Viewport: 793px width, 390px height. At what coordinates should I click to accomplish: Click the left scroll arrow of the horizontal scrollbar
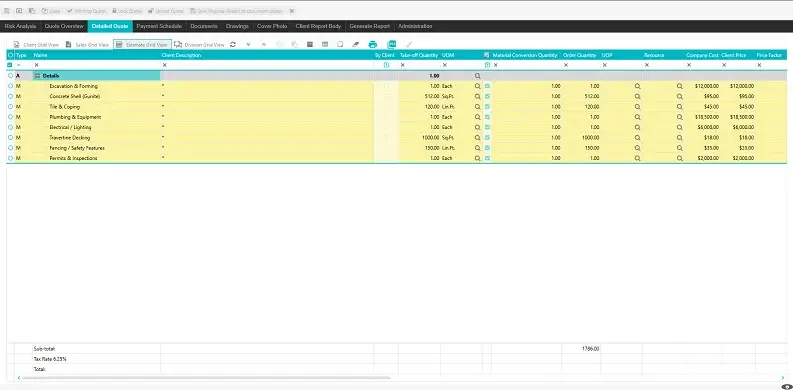click(19, 378)
